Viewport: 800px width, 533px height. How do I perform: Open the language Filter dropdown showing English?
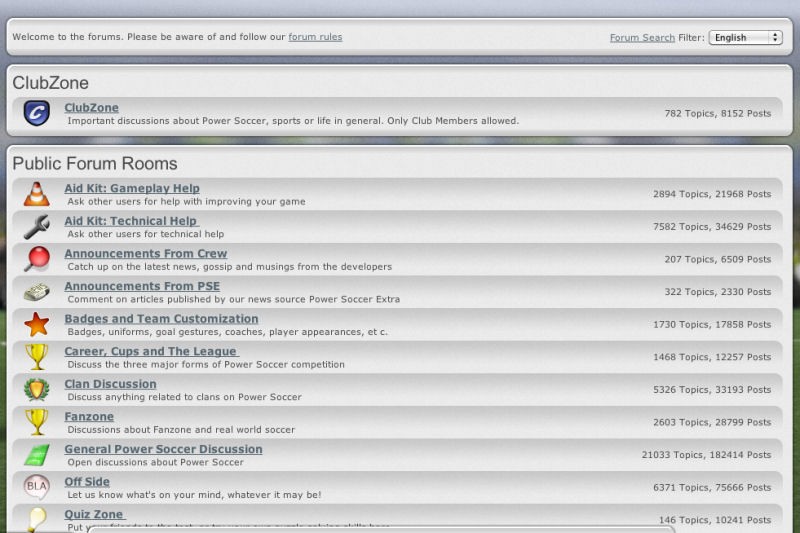(x=745, y=37)
